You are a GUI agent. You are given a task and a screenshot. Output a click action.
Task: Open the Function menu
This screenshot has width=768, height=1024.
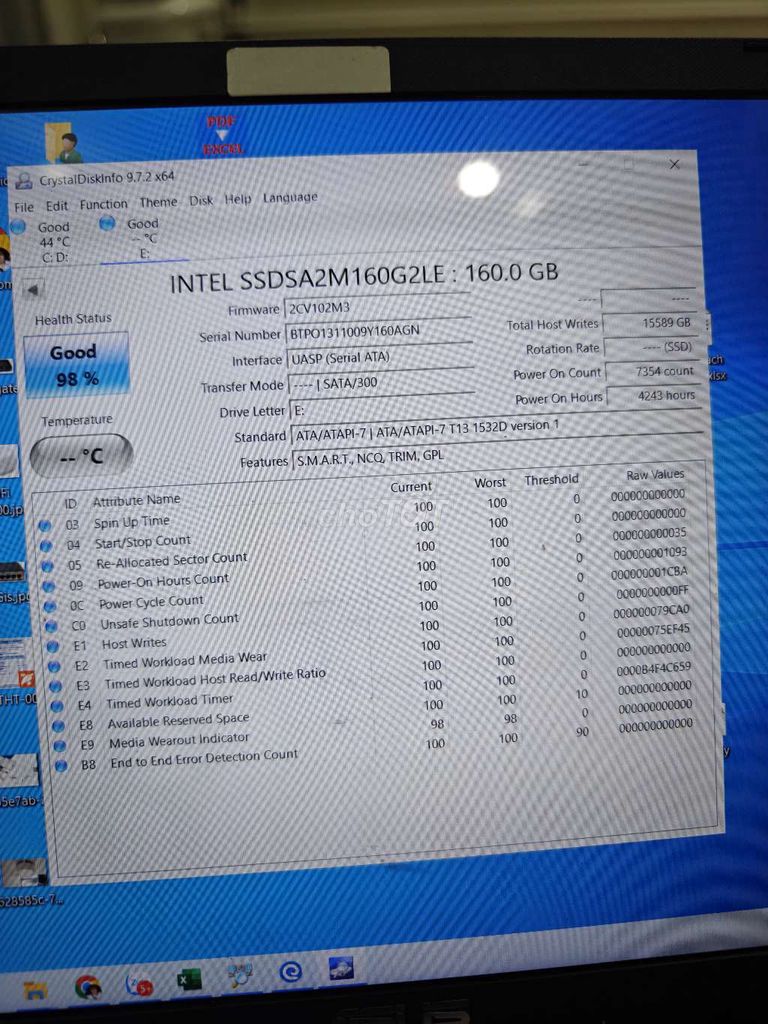(x=103, y=204)
